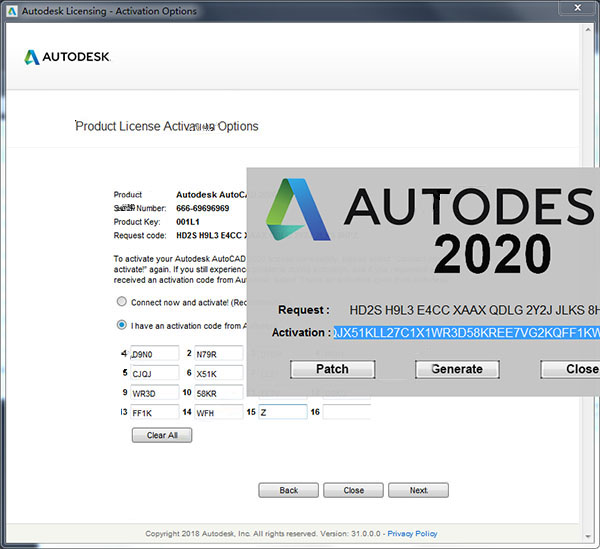Screen dimensions: 600x549
Task: Click activation field 2 containing N79R
Action: tap(218, 353)
